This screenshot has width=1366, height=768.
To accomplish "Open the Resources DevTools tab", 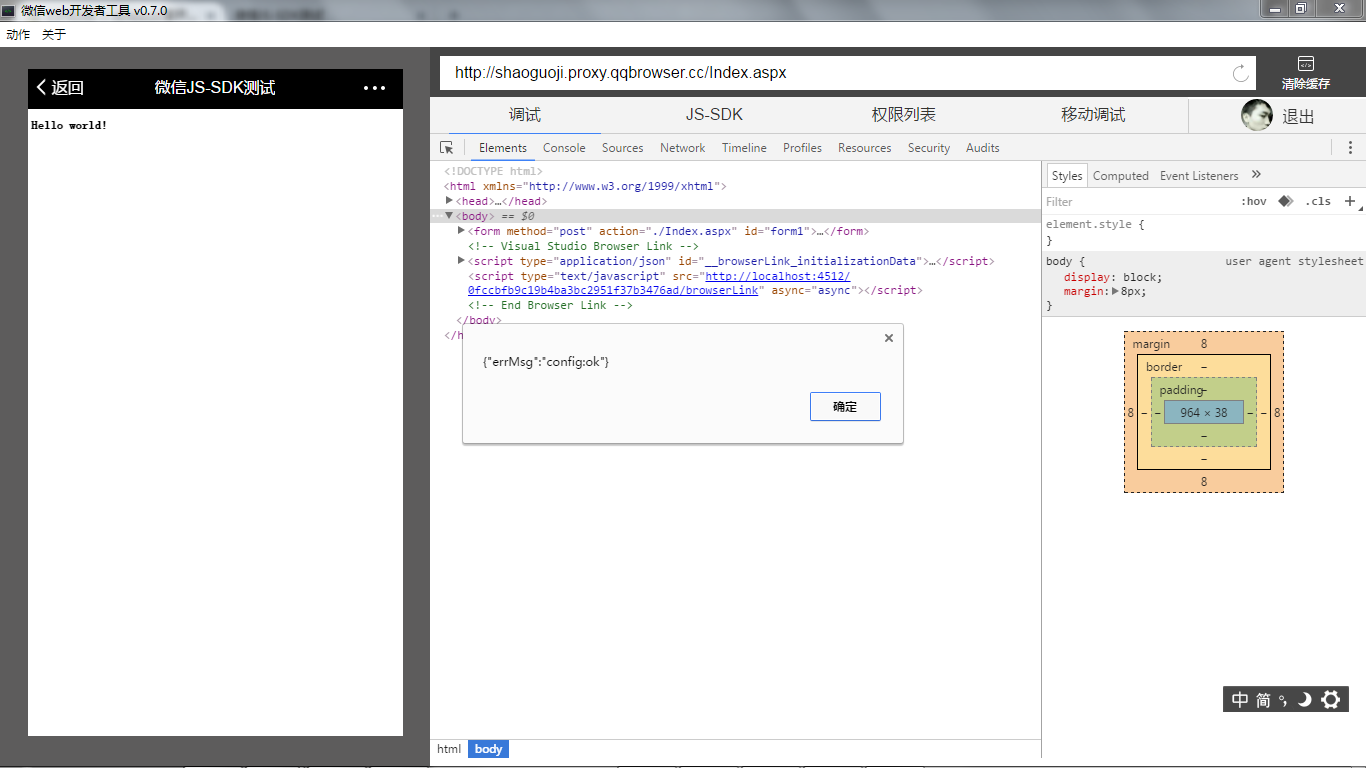I will (864, 147).
